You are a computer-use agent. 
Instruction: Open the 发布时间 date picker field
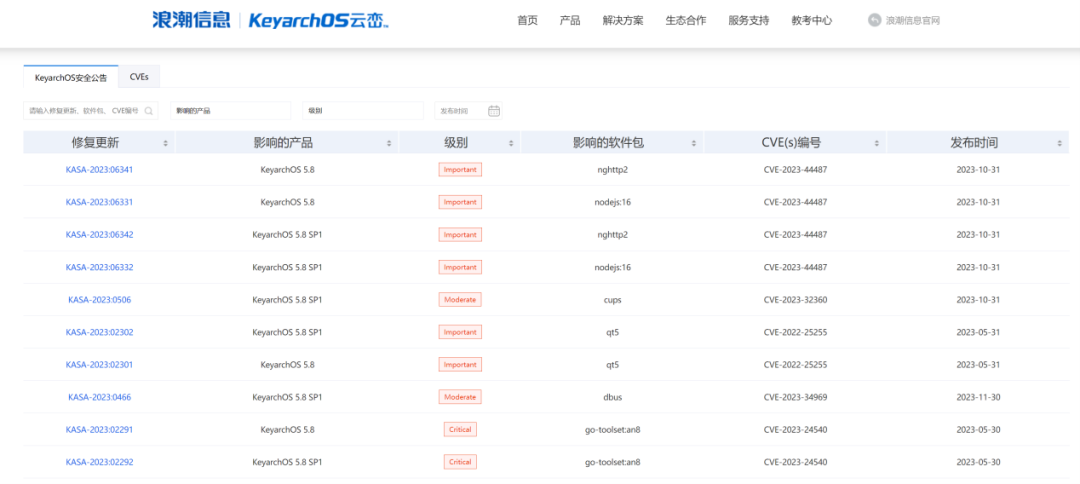[x=468, y=110]
